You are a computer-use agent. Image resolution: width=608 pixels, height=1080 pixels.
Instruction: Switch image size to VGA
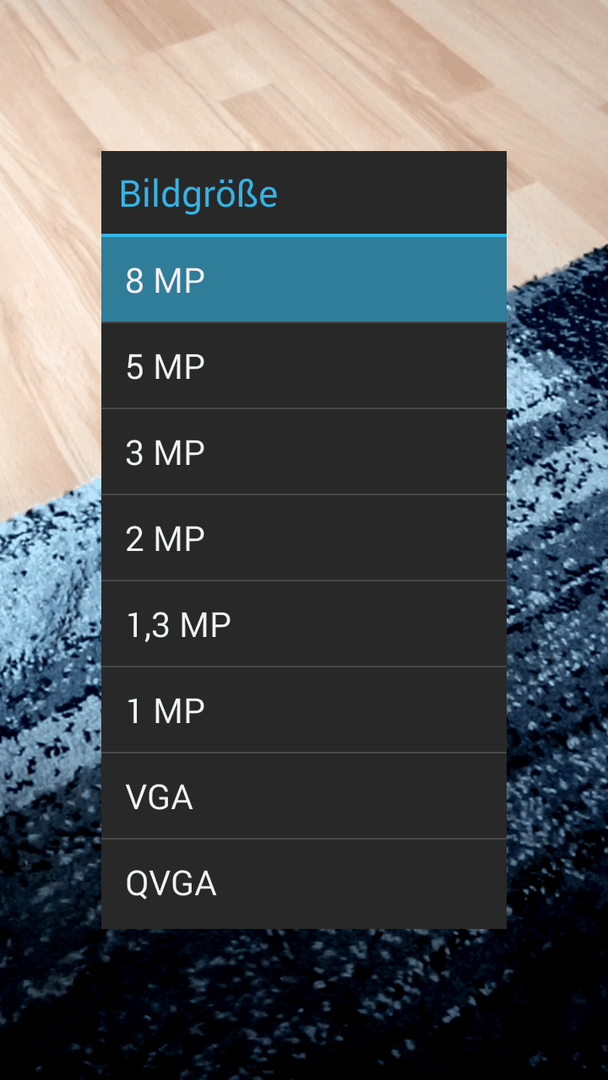click(304, 796)
